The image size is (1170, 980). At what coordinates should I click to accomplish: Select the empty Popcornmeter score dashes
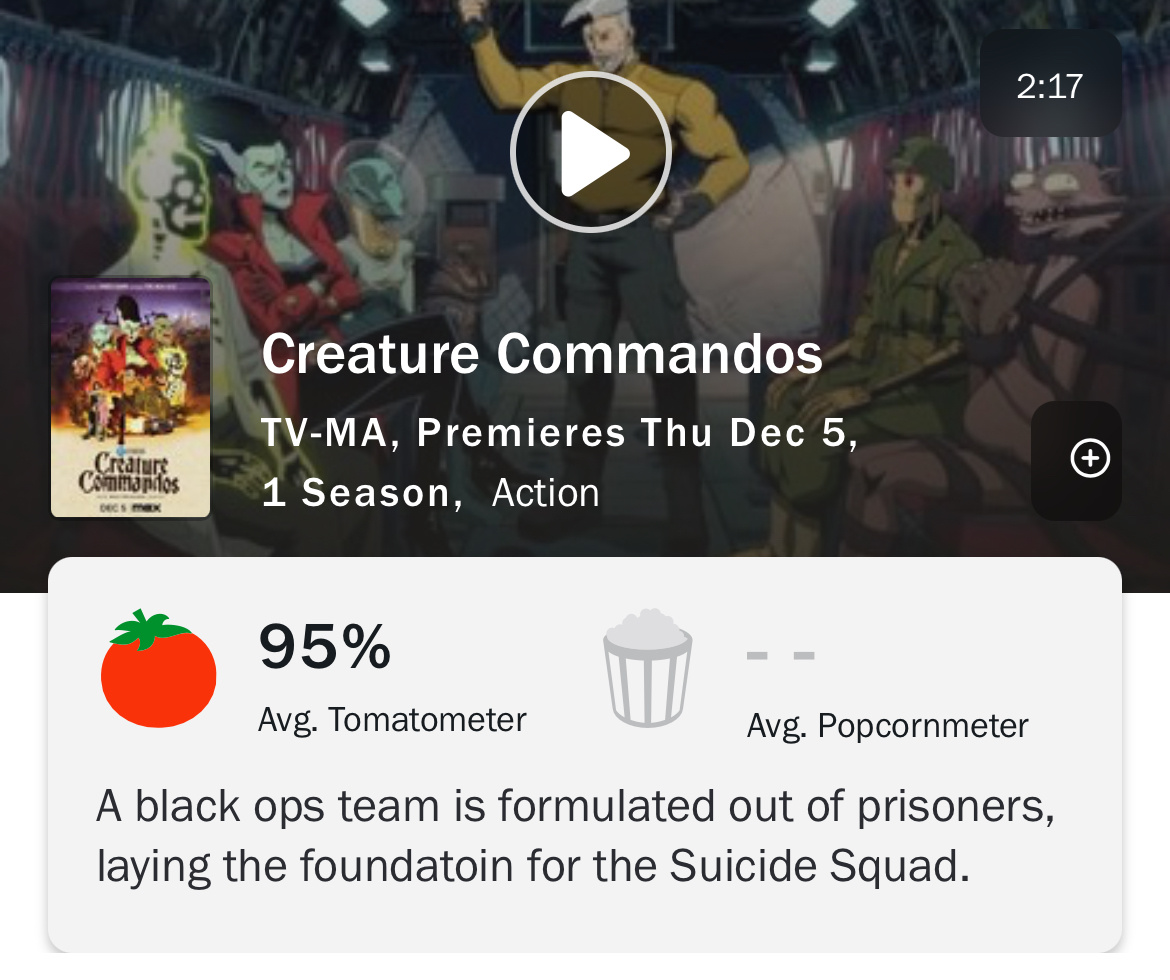point(780,655)
